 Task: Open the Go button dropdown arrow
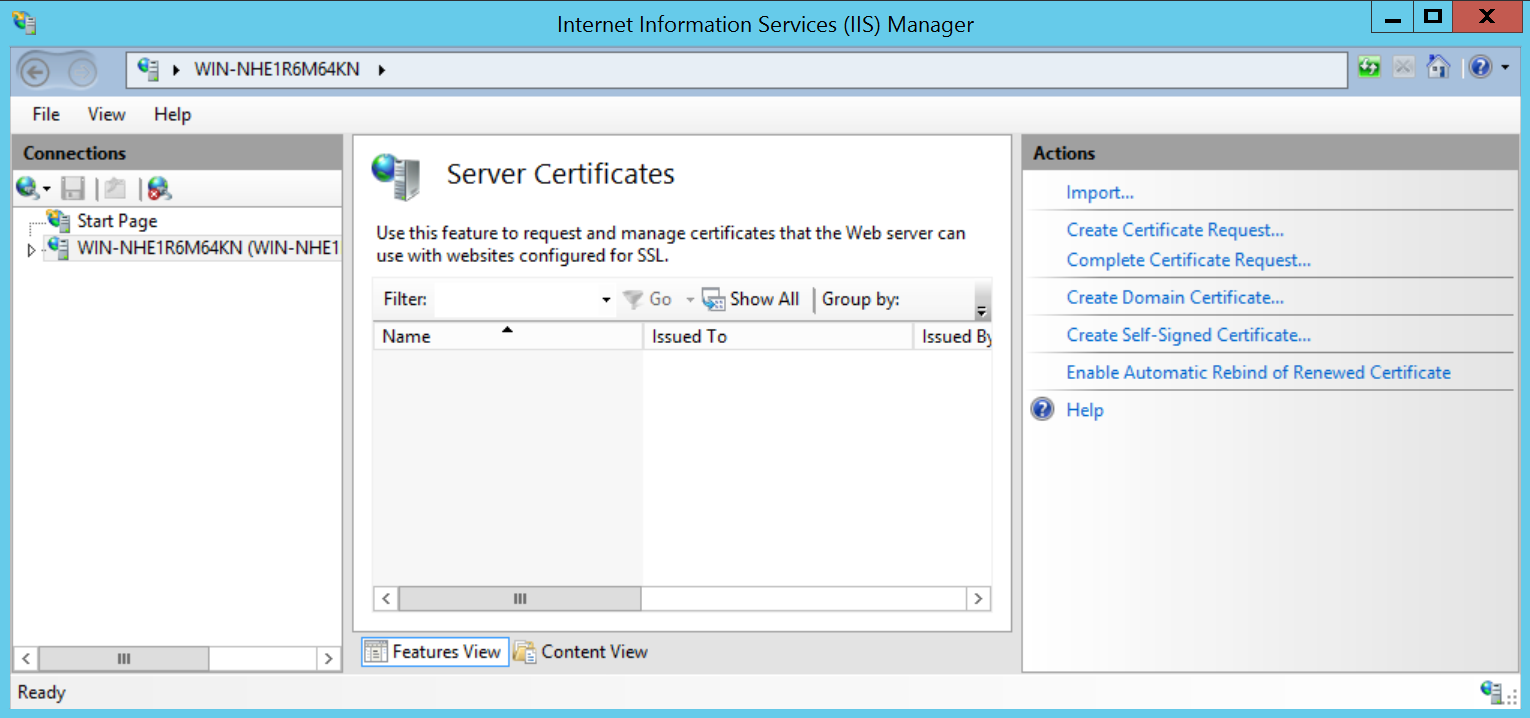click(689, 300)
